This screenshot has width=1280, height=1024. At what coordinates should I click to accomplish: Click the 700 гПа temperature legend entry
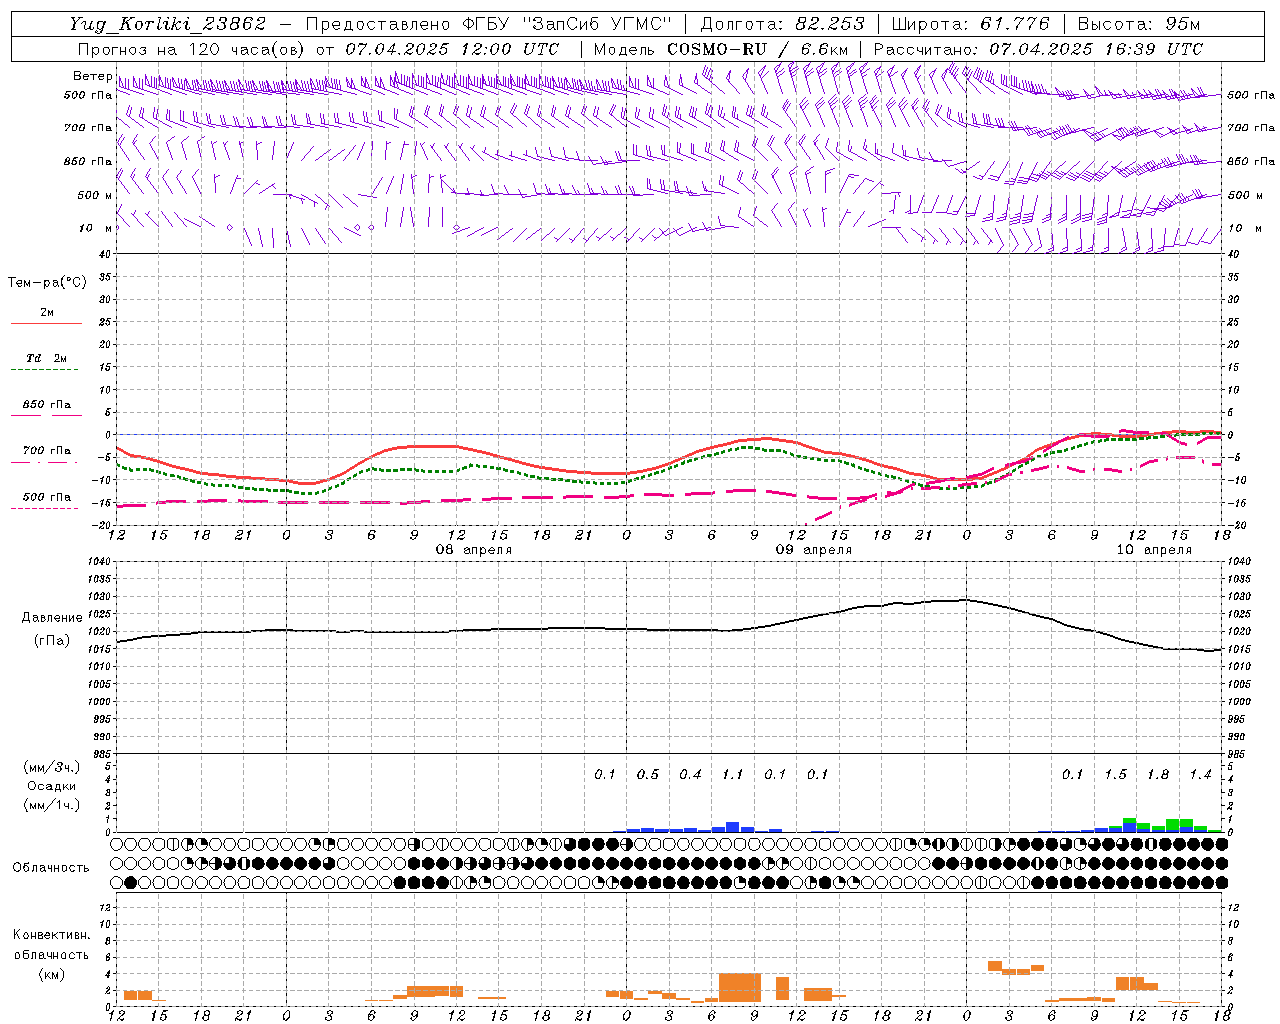click(47, 451)
